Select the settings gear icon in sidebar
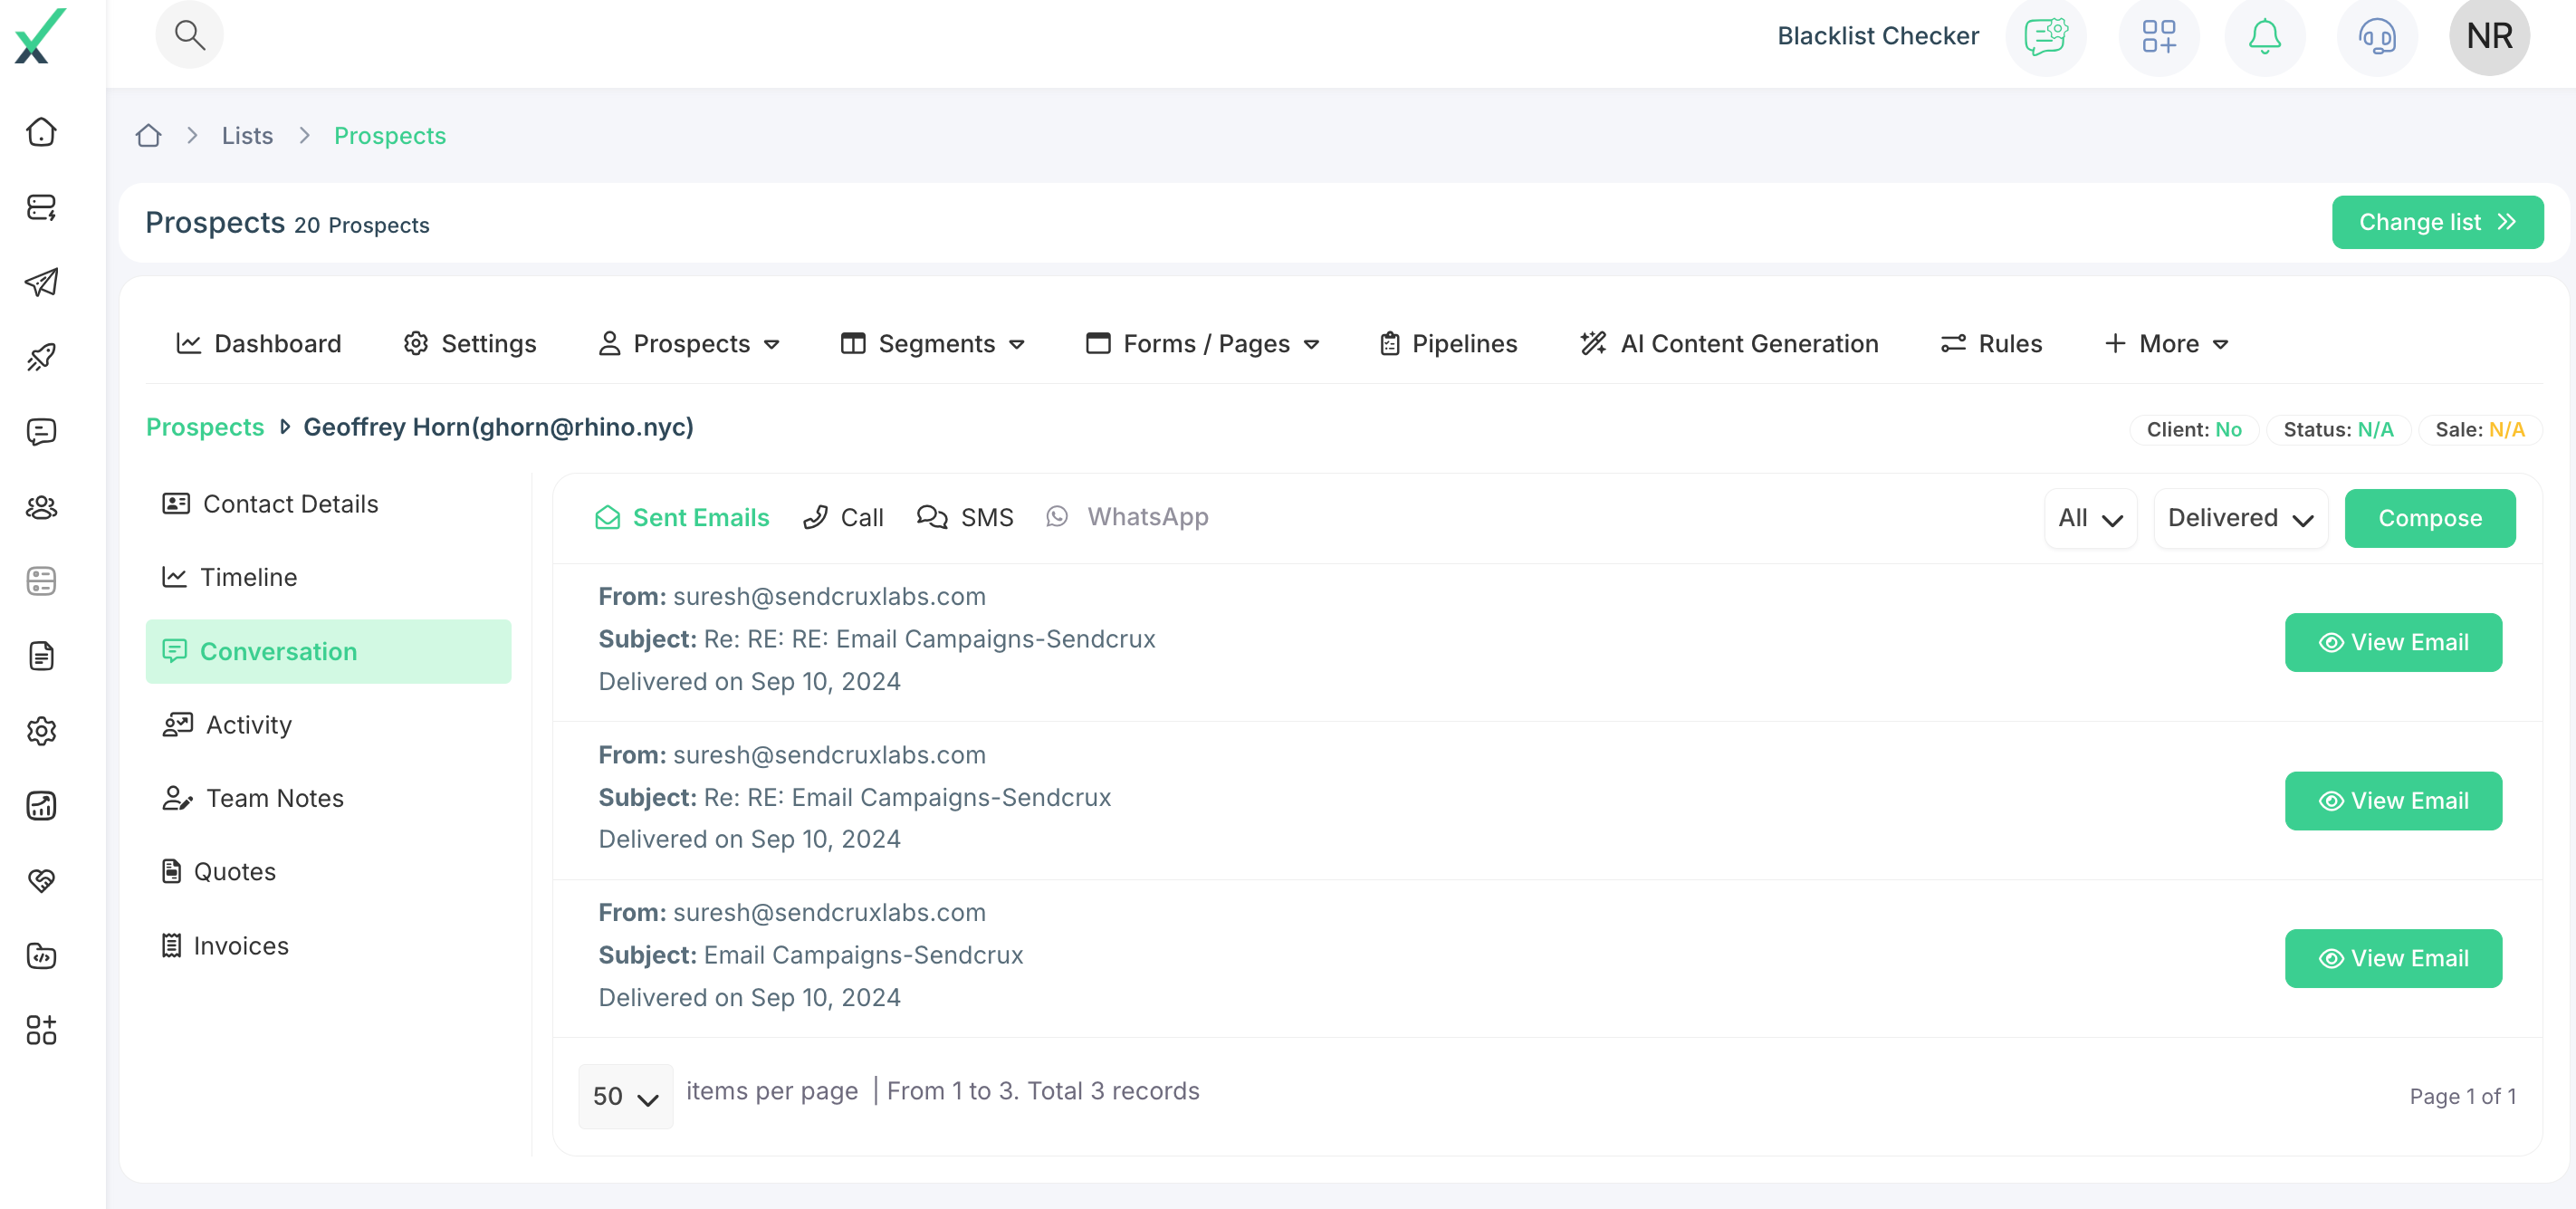The height and width of the screenshot is (1209, 2576). point(41,731)
